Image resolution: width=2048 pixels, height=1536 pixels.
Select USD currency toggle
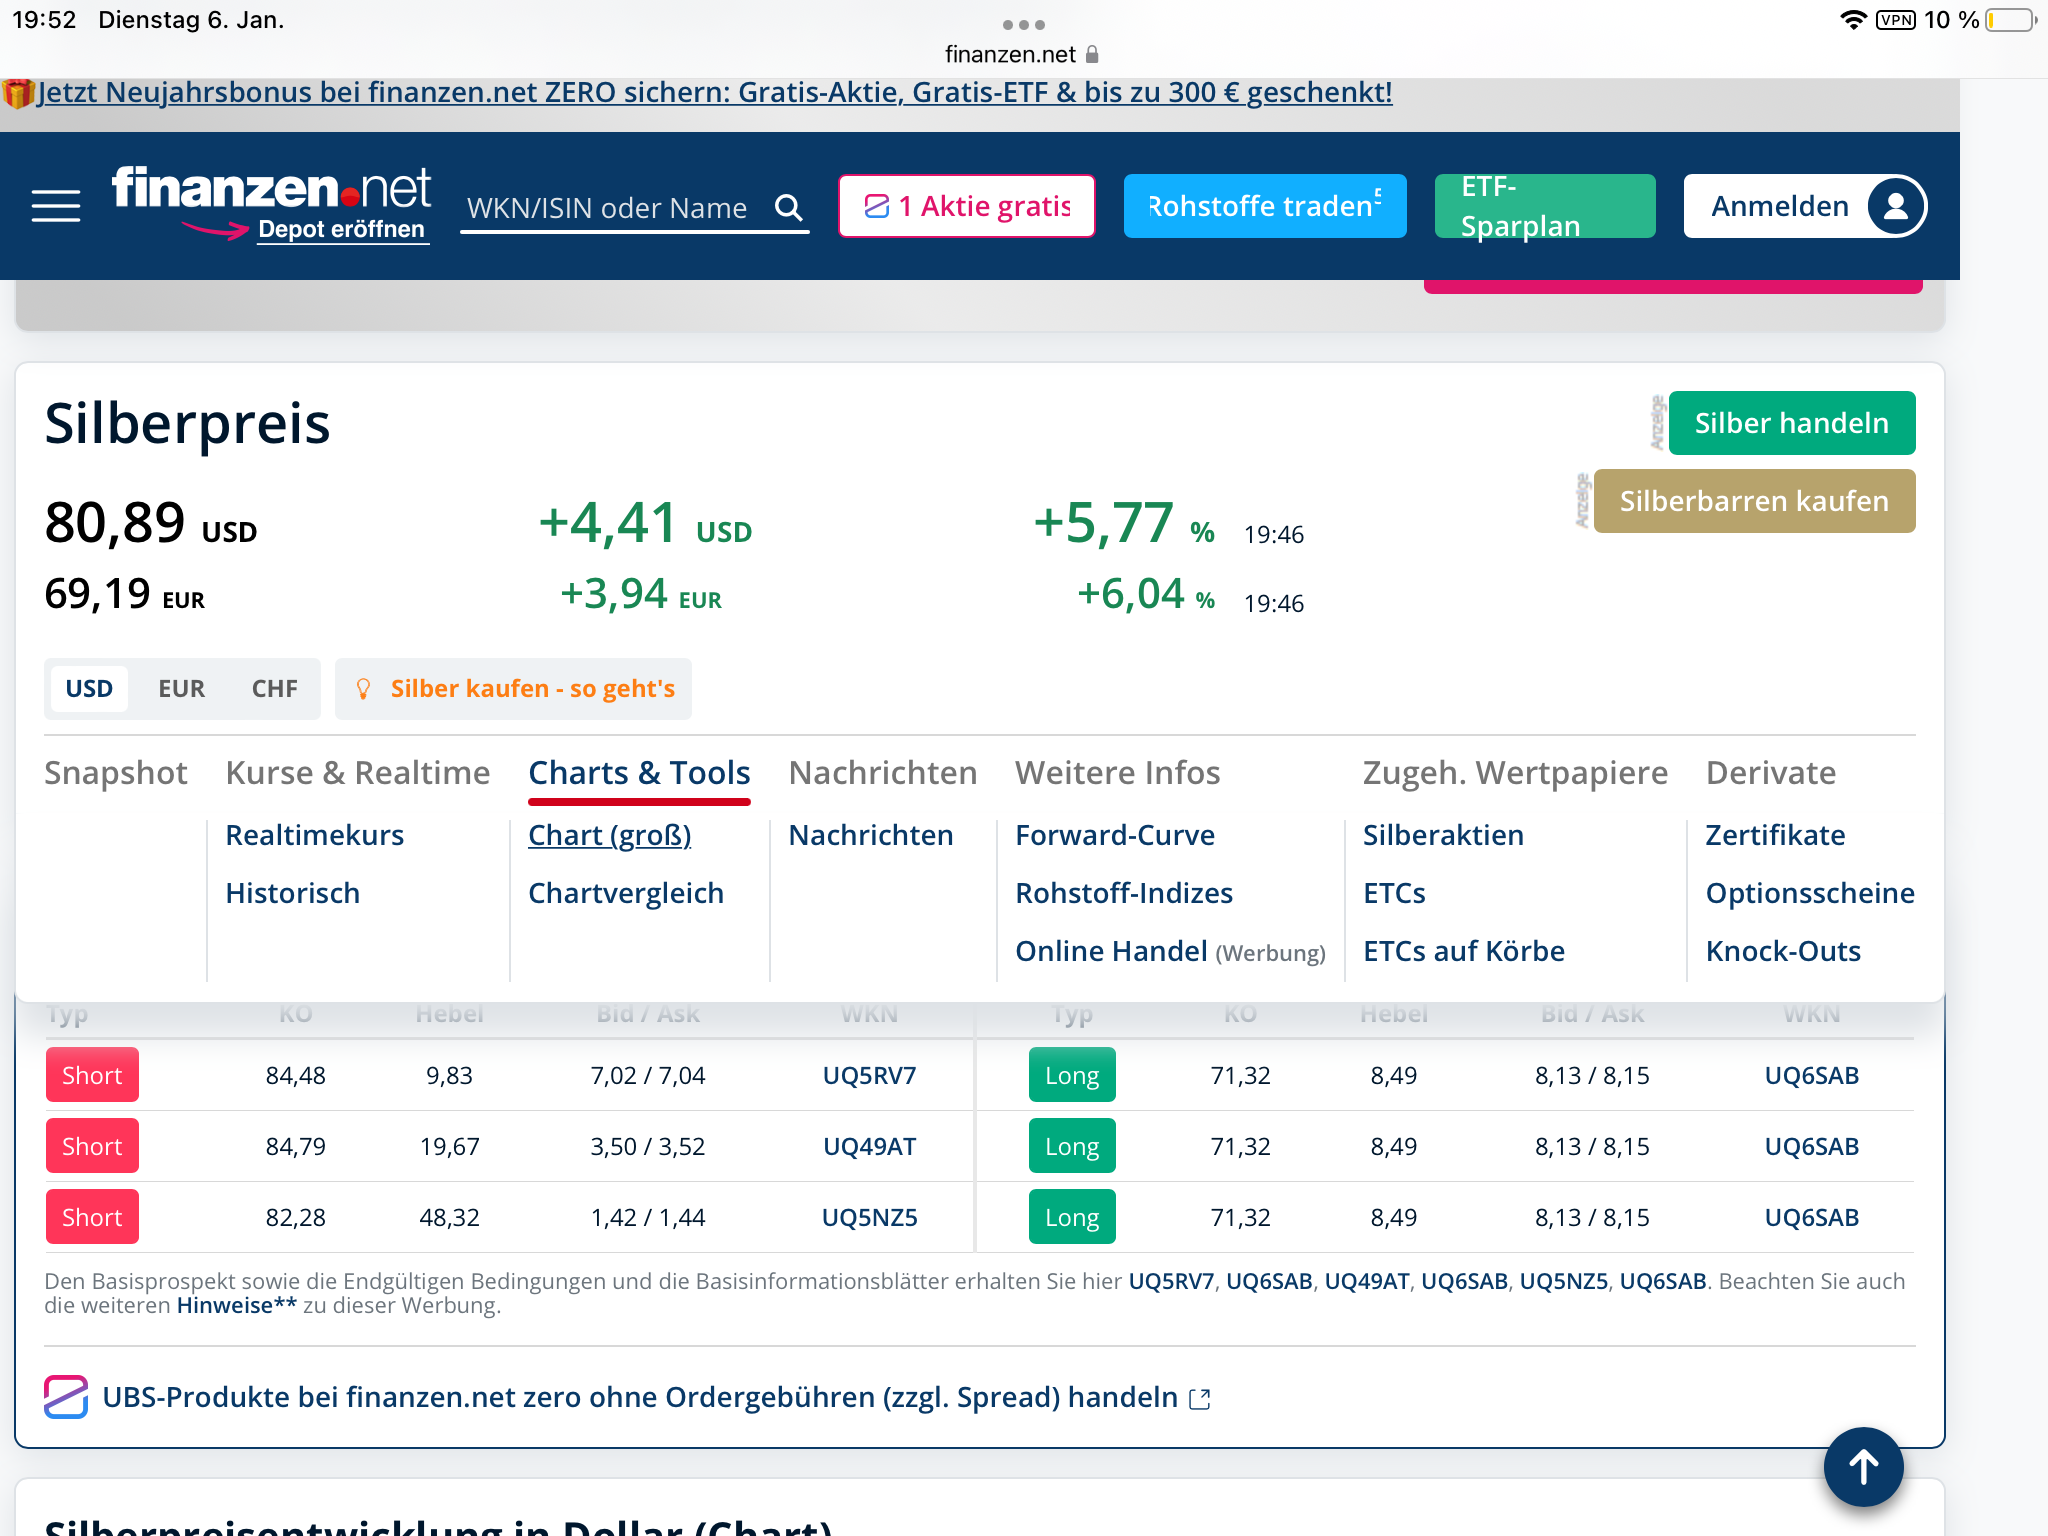point(89,689)
